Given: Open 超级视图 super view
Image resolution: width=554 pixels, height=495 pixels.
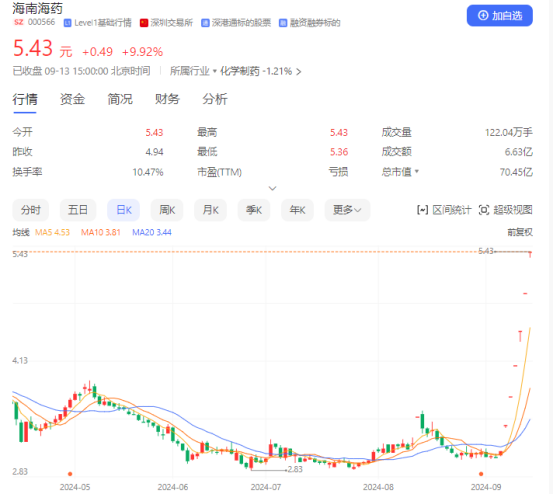Looking at the screenshot, I should 506,210.
